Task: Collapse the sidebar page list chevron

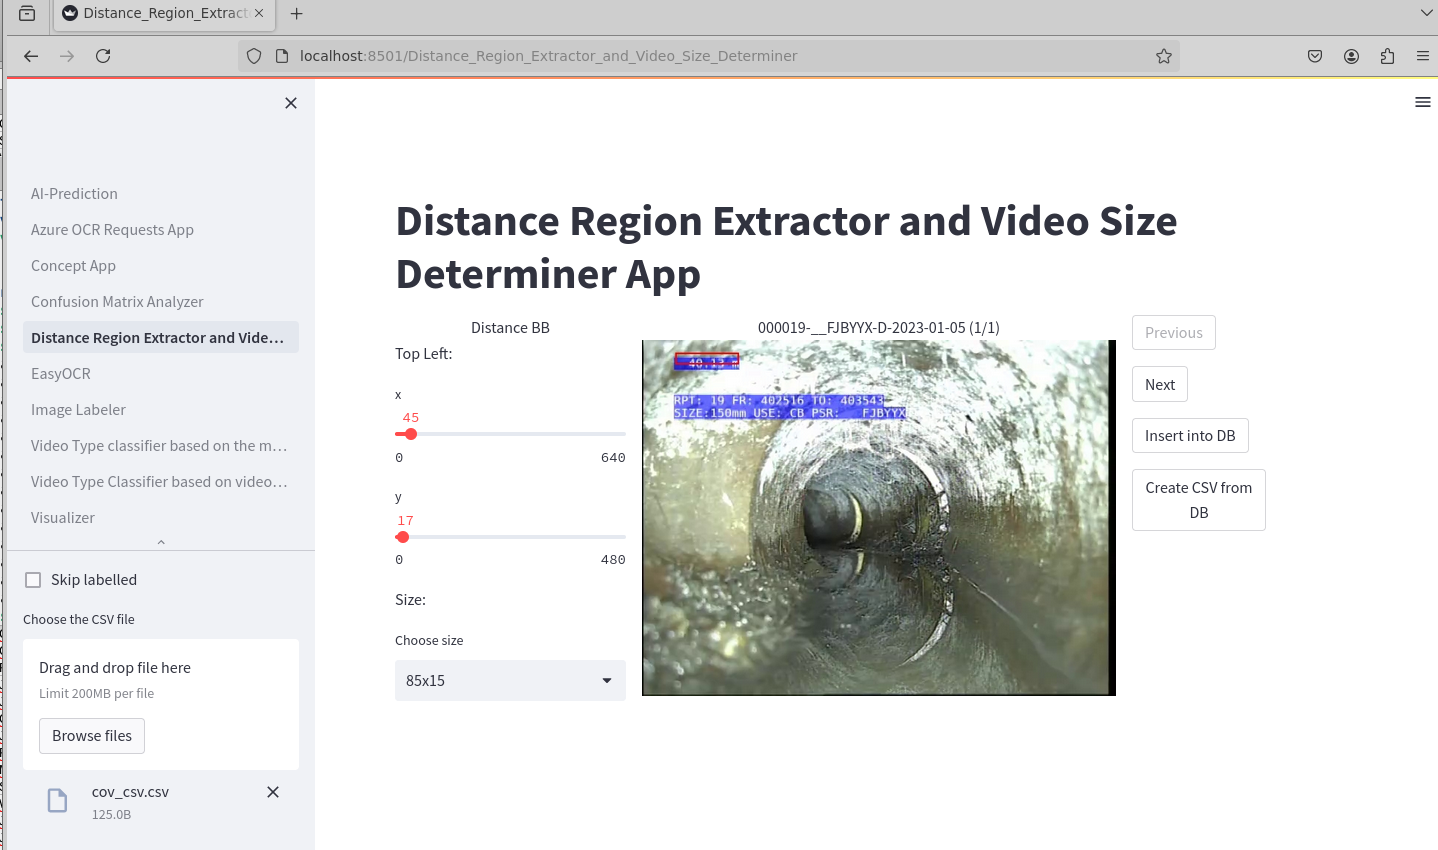Action: click(161, 542)
